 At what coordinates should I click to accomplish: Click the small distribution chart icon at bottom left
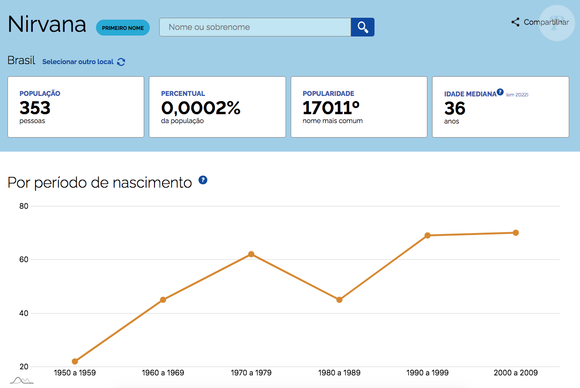[21, 380]
